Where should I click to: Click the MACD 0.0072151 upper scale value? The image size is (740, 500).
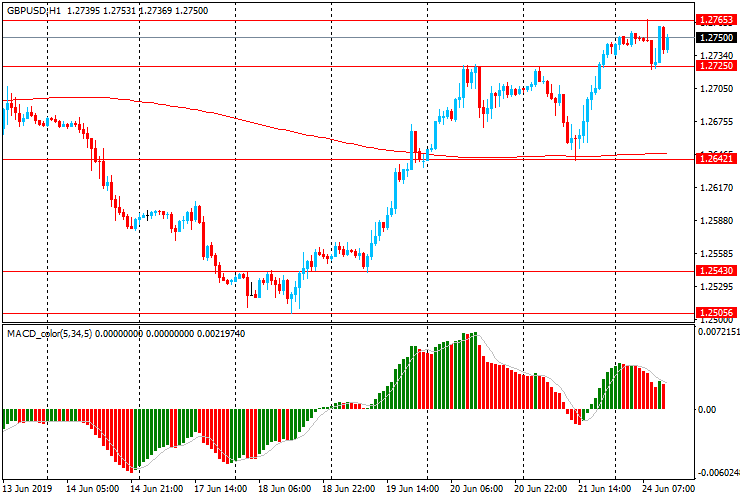point(719,332)
